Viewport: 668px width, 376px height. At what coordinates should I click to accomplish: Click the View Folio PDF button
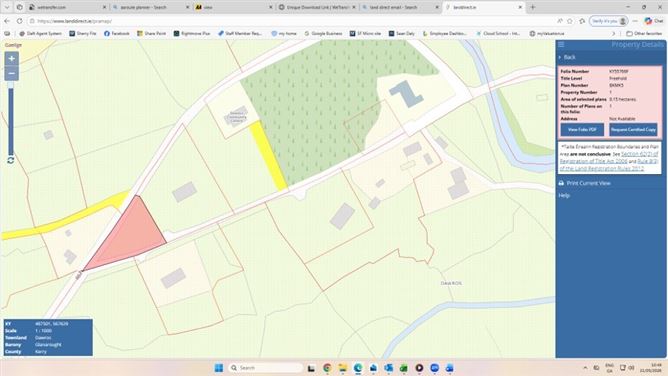(582, 129)
